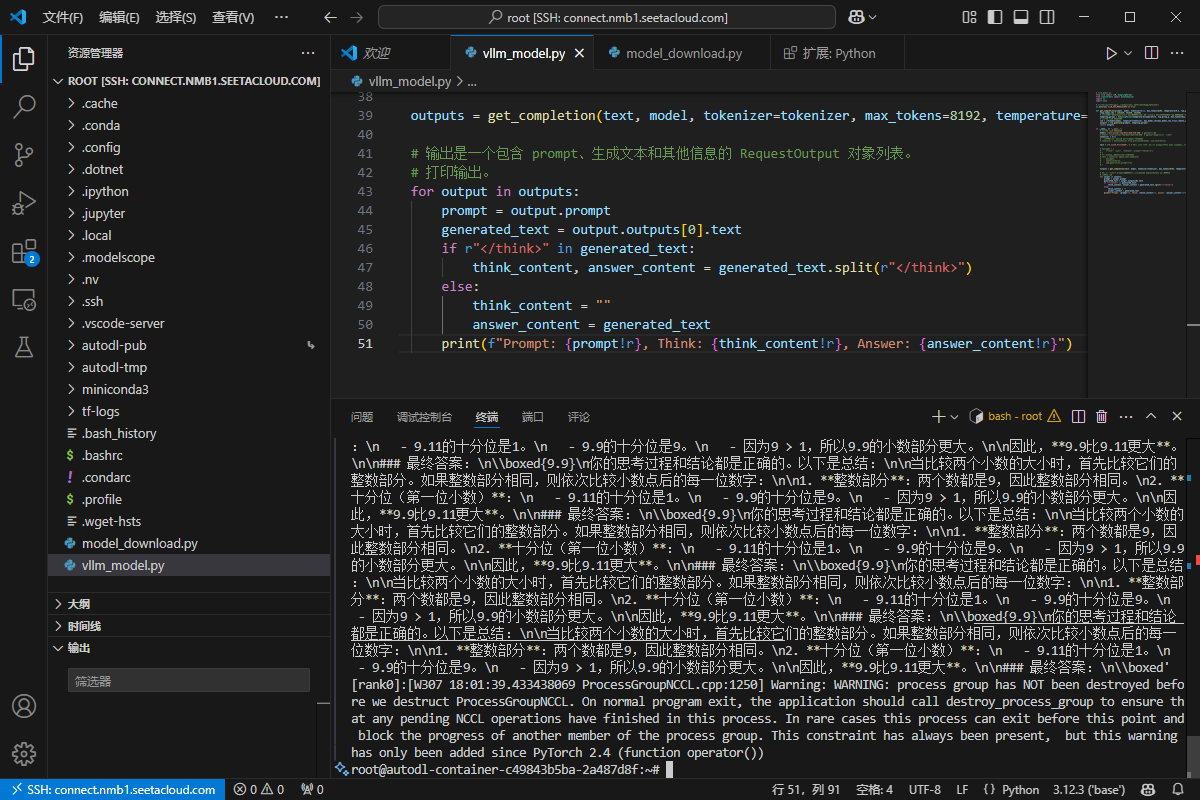Open terminal panel More Actions ellipsis
The height and width of the screenshot is (800, 1200).
tap(1124, 416)
